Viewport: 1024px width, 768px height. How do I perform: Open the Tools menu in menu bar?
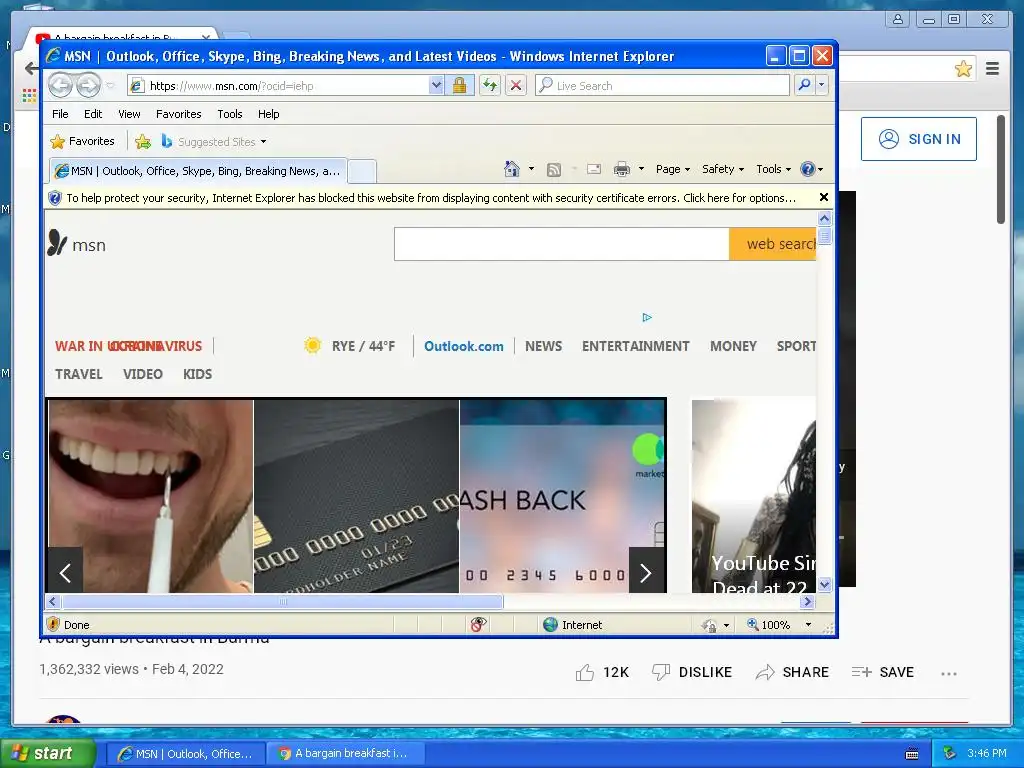coord(230,114)
